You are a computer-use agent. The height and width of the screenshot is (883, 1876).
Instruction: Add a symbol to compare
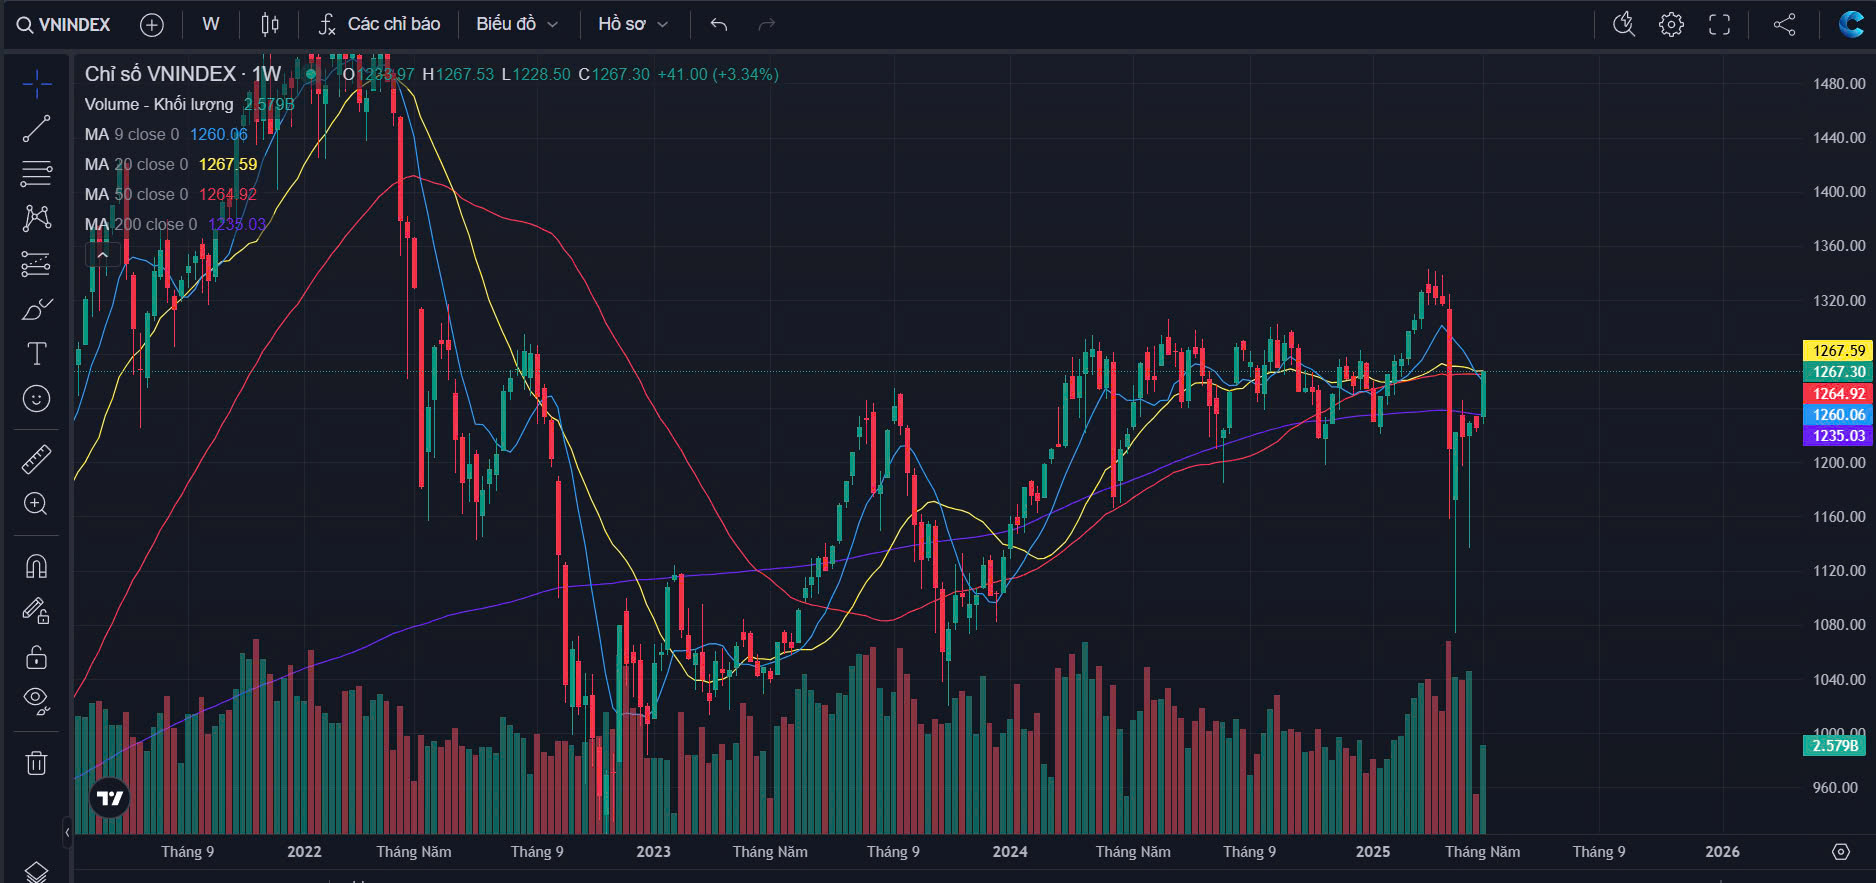152,25
